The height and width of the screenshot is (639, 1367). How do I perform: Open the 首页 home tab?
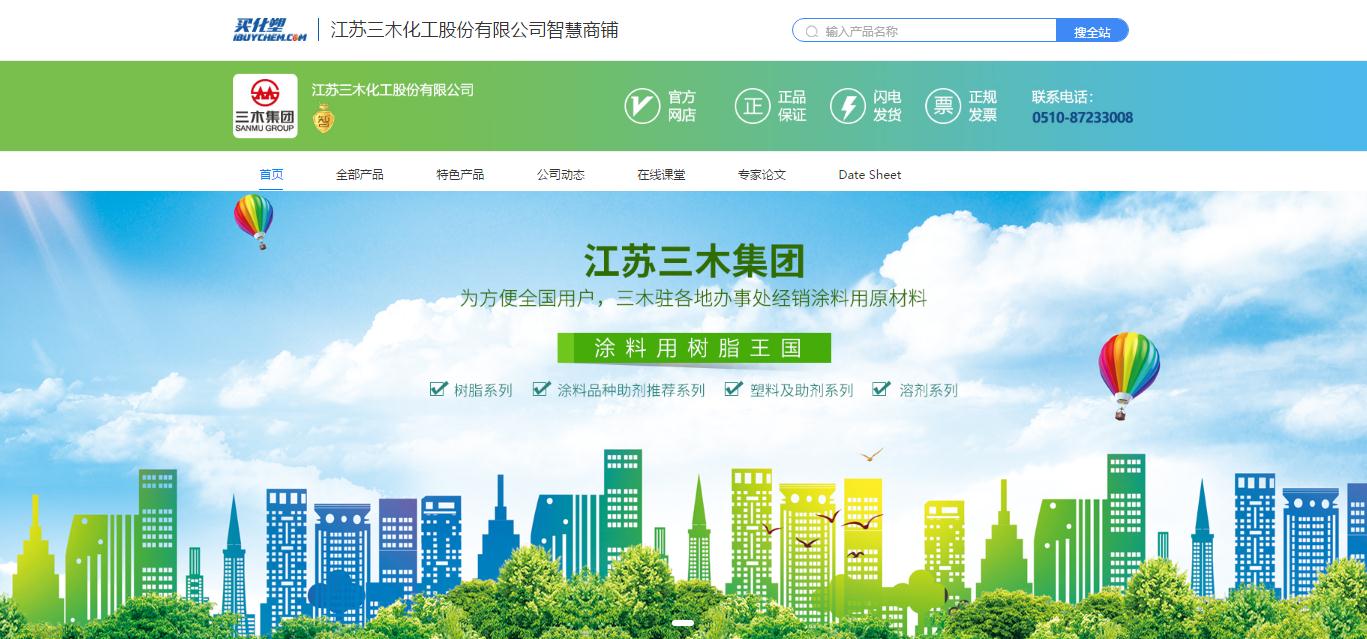pos(271,174)
